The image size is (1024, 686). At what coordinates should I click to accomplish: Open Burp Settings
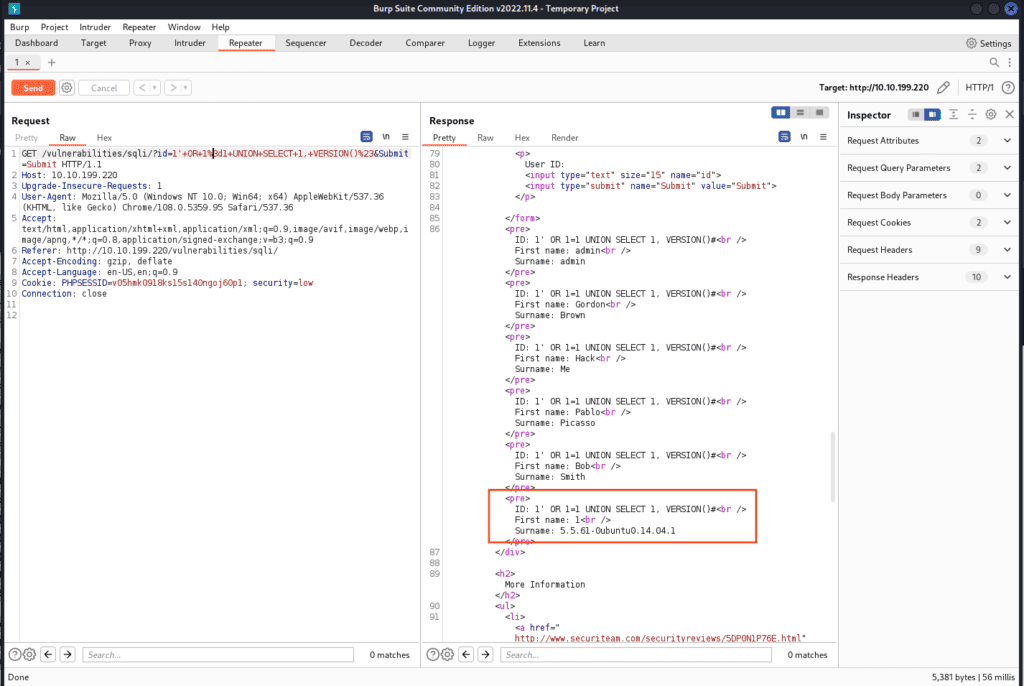coord(988,43)
